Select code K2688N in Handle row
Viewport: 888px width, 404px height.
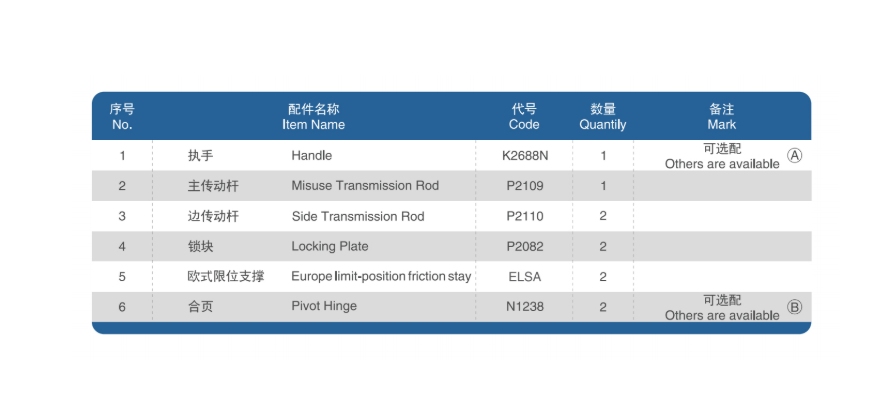525,155
